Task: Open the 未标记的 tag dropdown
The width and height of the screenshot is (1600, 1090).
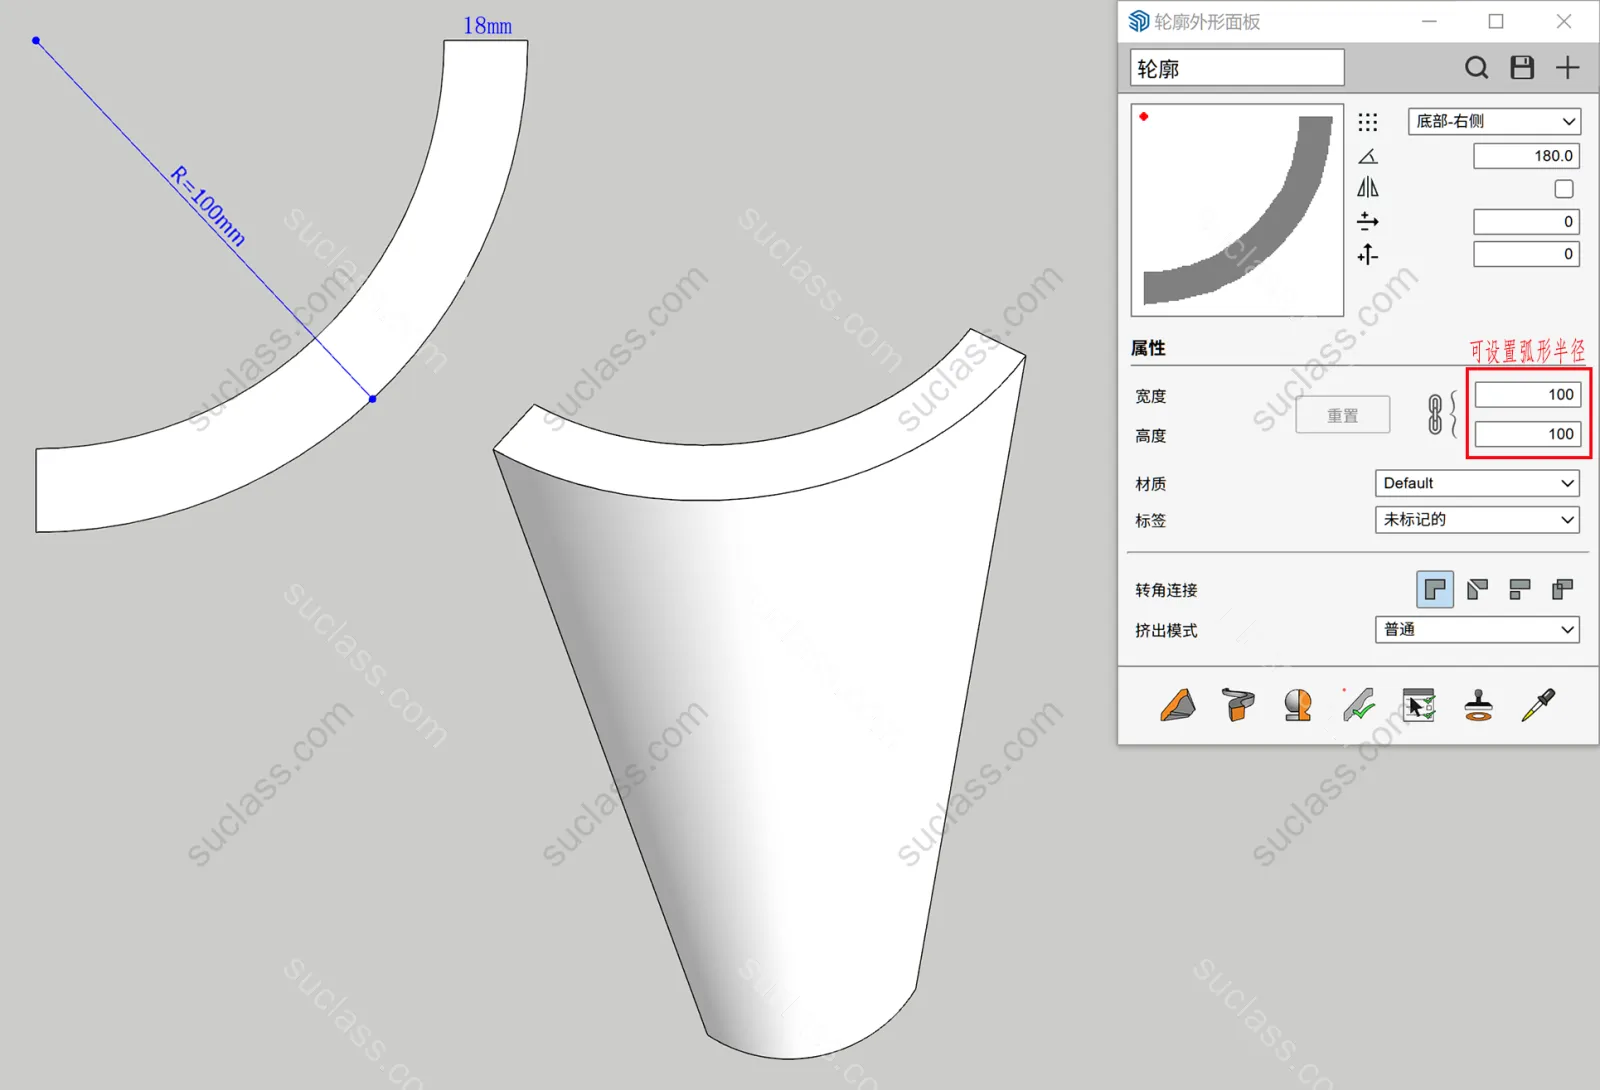Action: [1477, 520]
